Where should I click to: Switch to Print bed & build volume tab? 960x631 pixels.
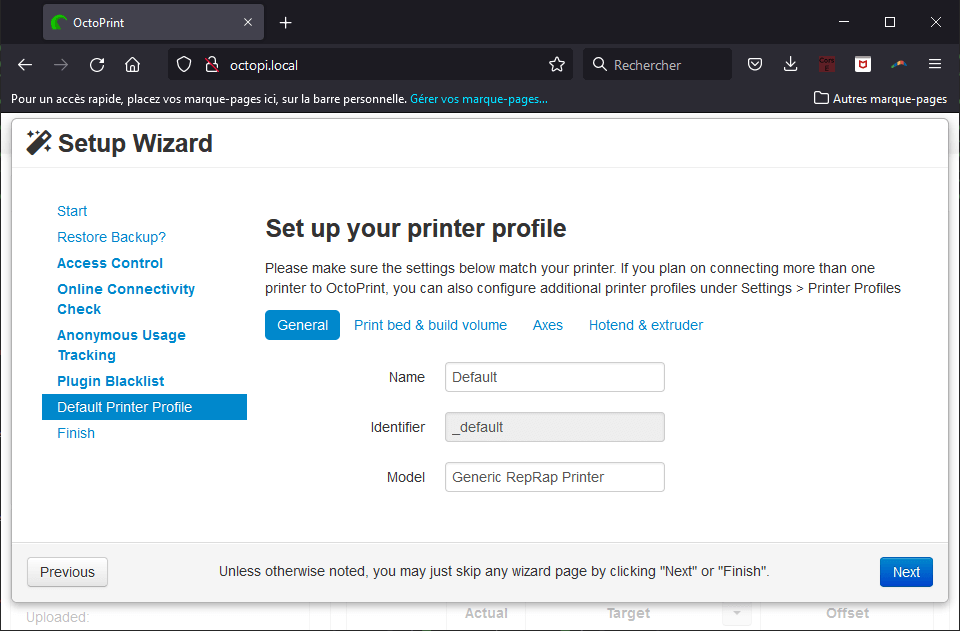click(430, 325)
